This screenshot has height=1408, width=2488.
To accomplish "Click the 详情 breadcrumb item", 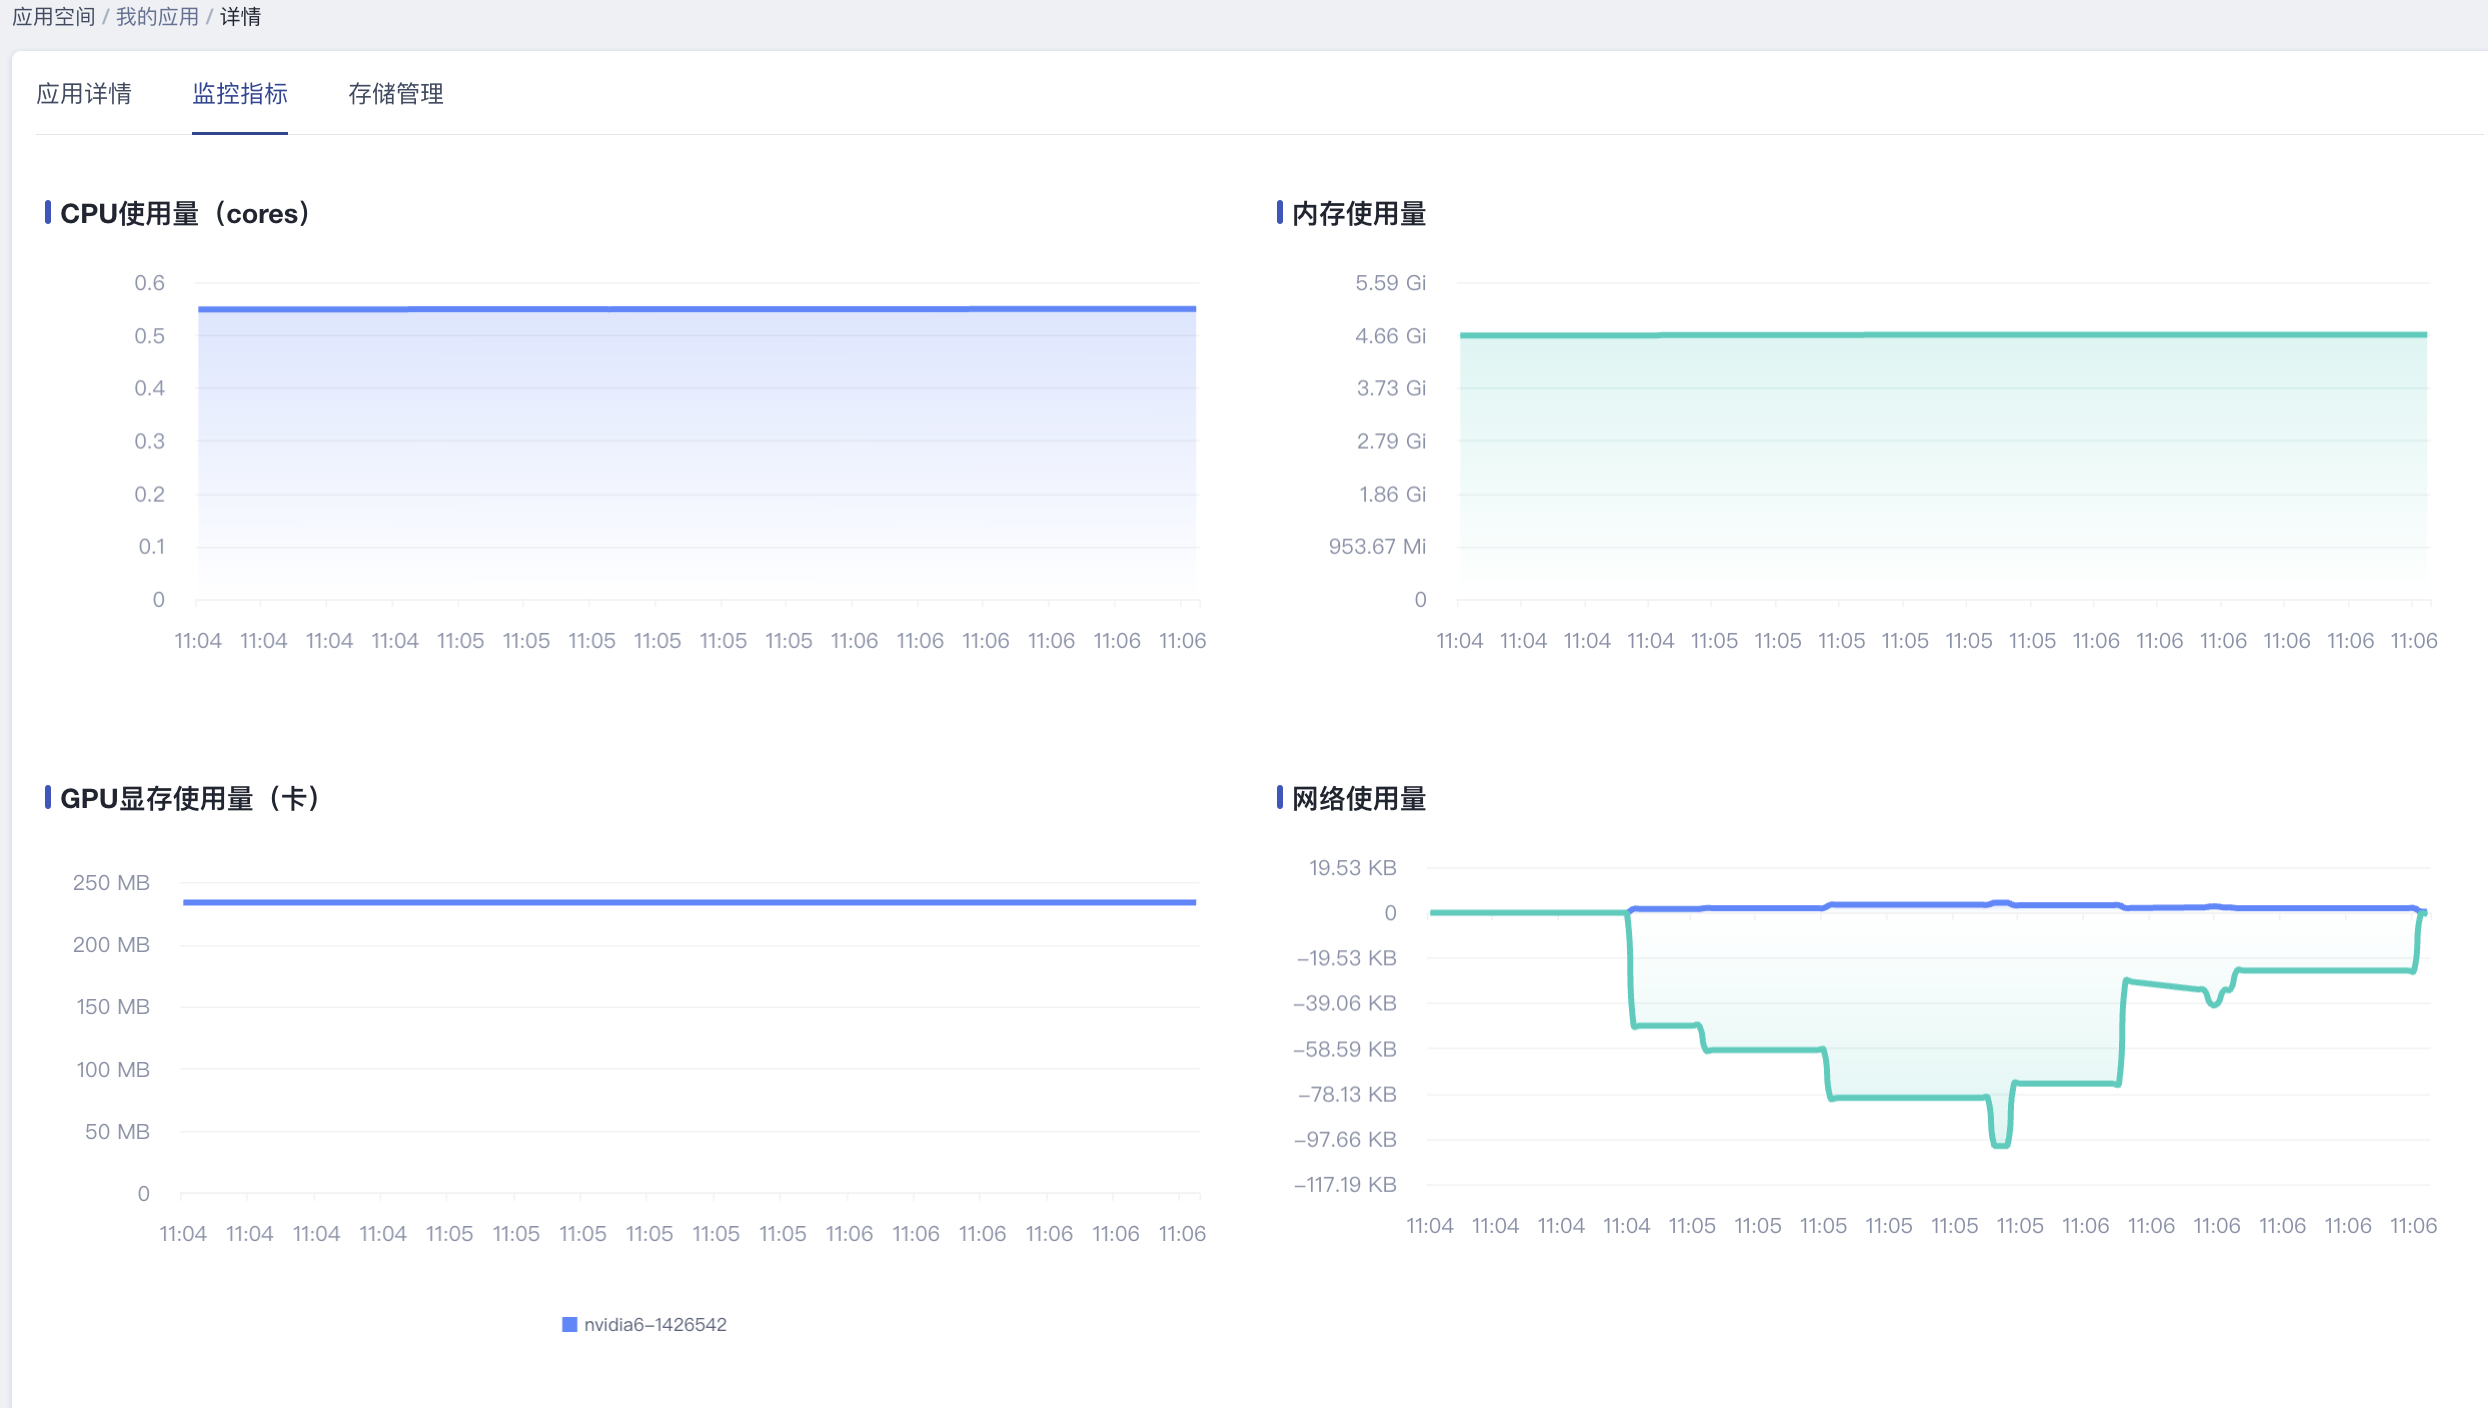I will click(x=240, y=17).
